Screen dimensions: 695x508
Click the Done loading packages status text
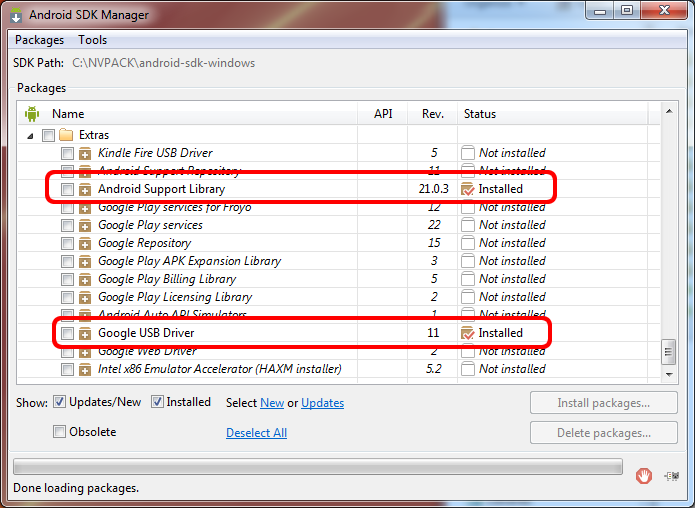tap(76, 488)
